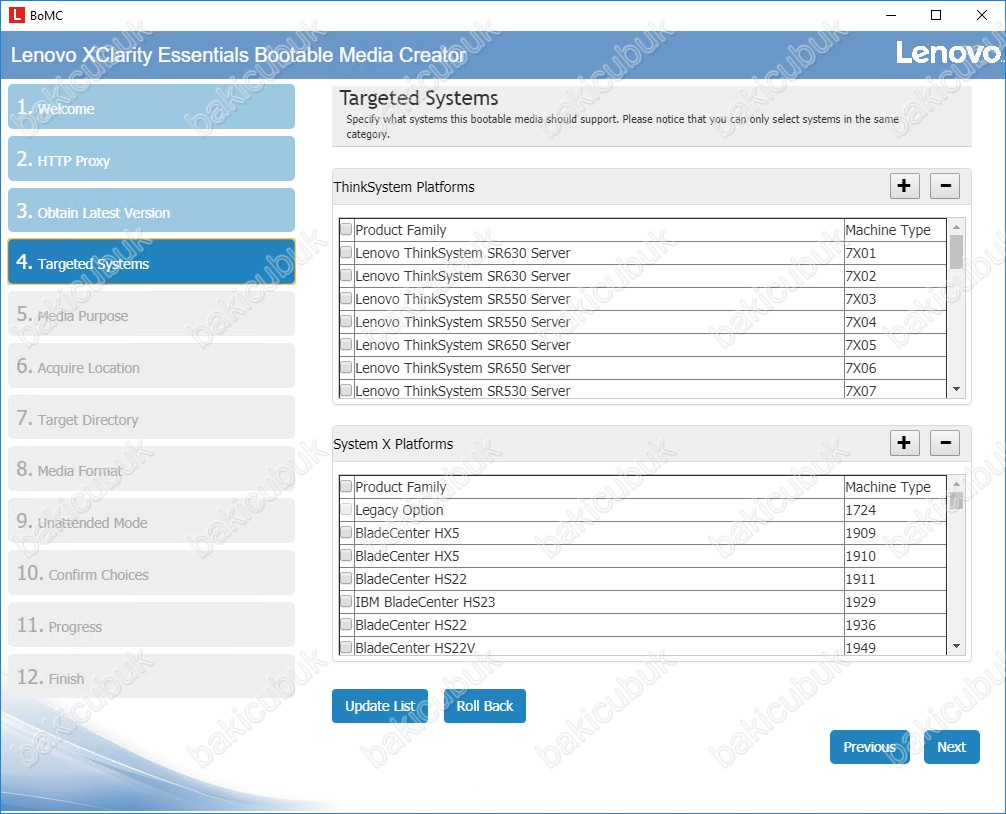Viewport: 1006px width, 814px height.
Task: Open step 9 Unattended Mode
Action: pos(151,521)
